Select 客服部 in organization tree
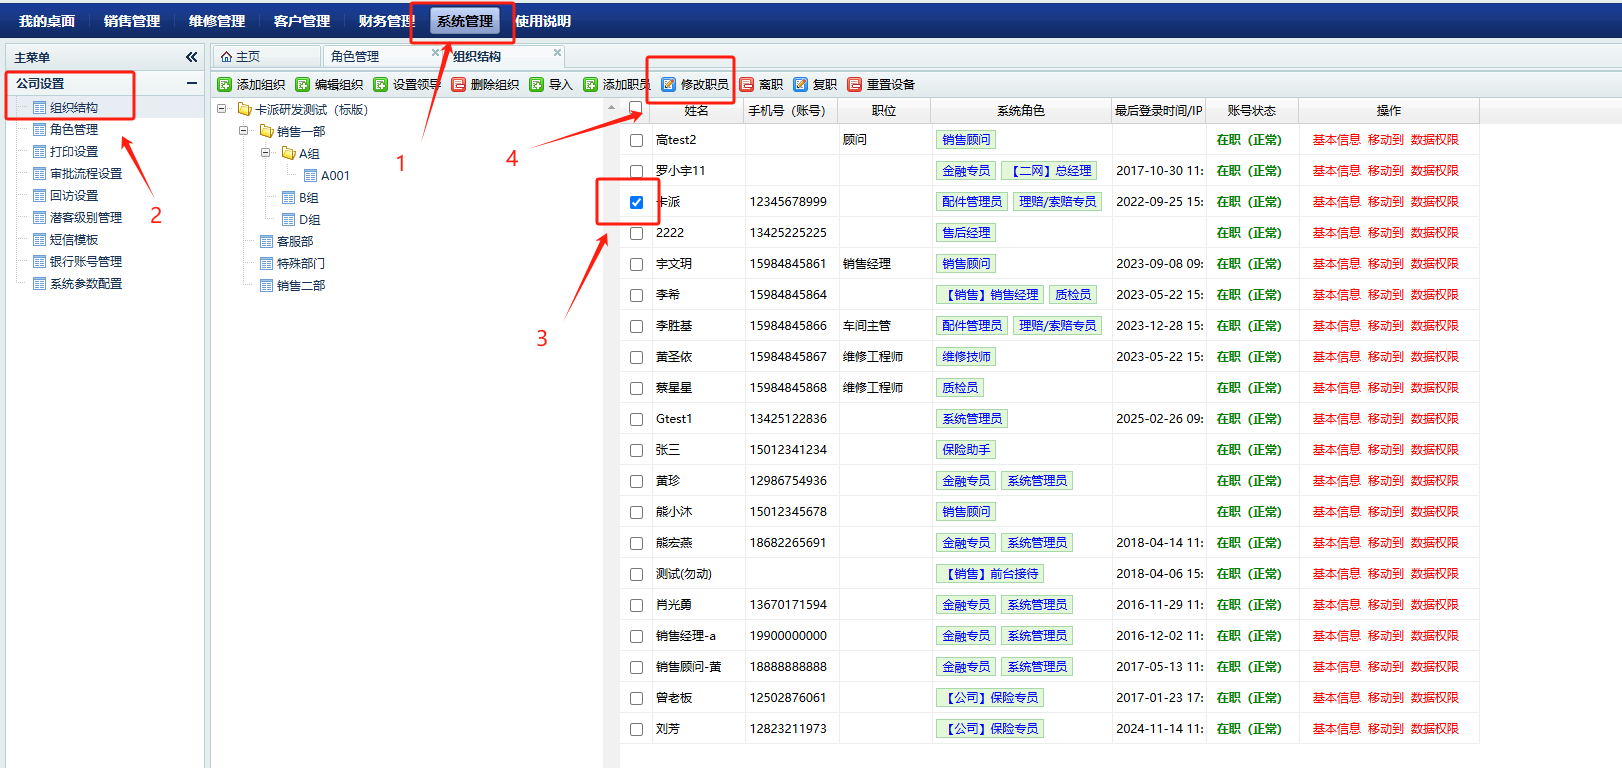 click(x=295, y=241)
